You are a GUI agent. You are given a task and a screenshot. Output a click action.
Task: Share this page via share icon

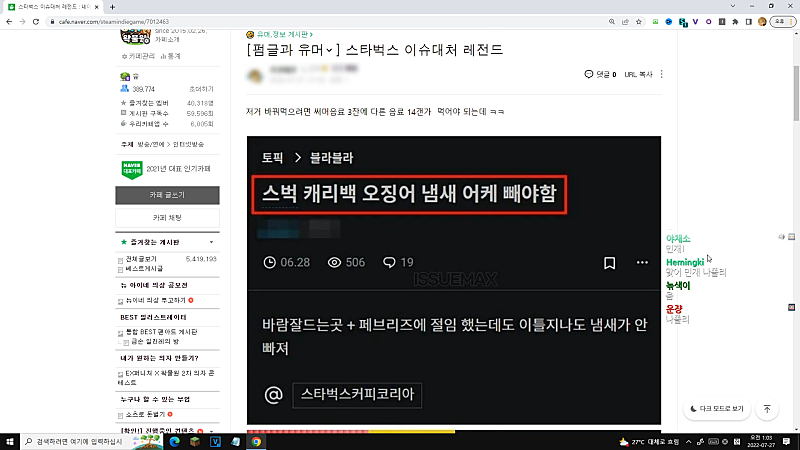tap(625, 22)
